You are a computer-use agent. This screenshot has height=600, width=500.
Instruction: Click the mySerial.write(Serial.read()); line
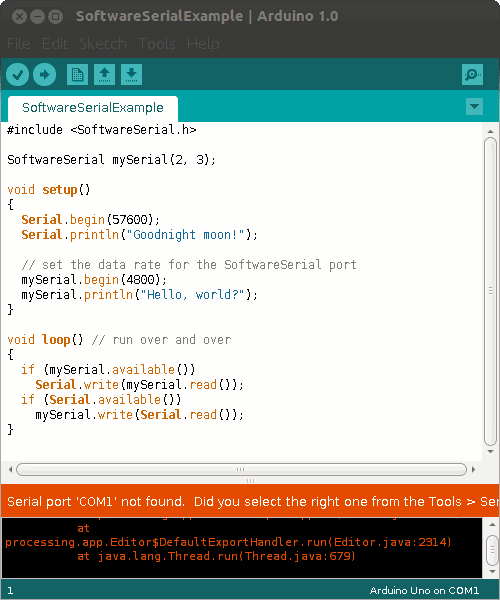click(140, 415)
